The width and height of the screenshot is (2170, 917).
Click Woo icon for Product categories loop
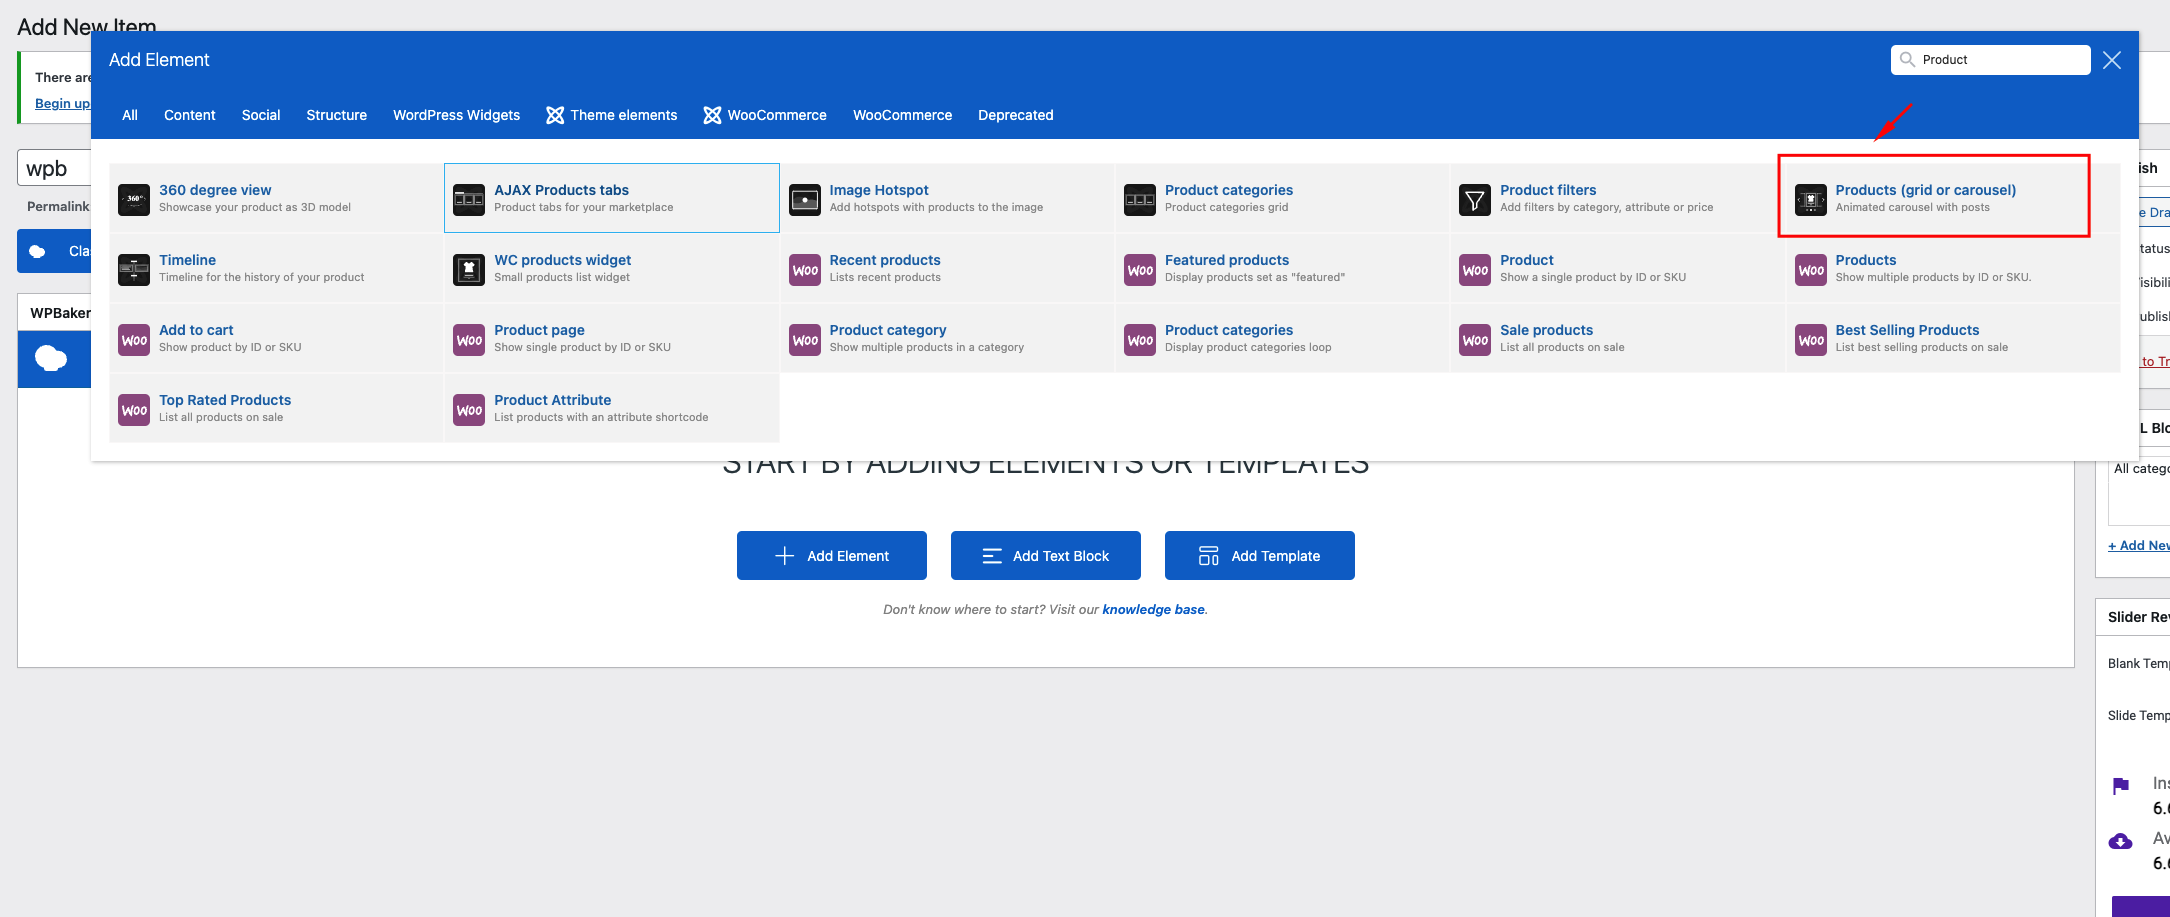pos(1140,339)
